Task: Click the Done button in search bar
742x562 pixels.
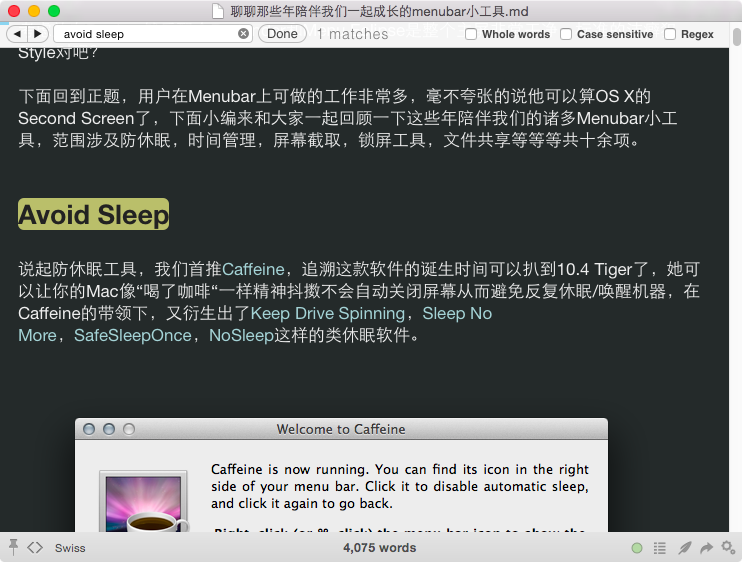Action: coord(282,34)
